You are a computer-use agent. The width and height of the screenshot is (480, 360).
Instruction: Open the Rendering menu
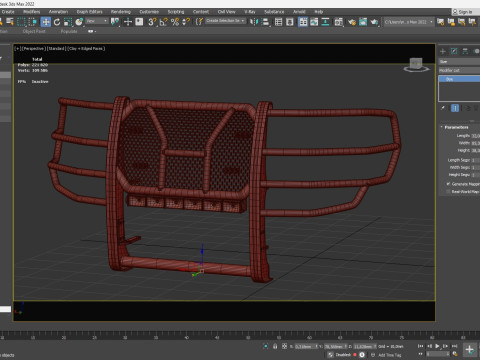click(121, 12)
